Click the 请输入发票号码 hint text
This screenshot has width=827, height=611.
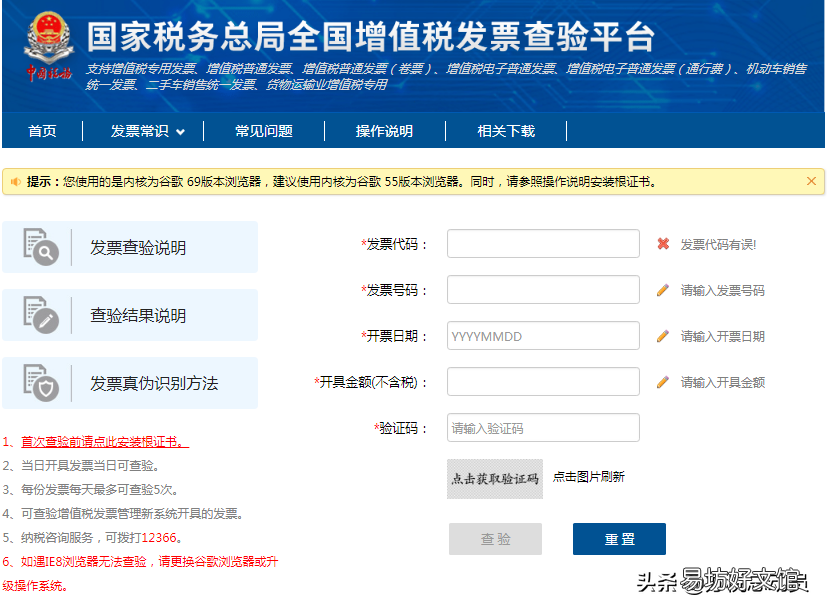(x=723, y=290)
